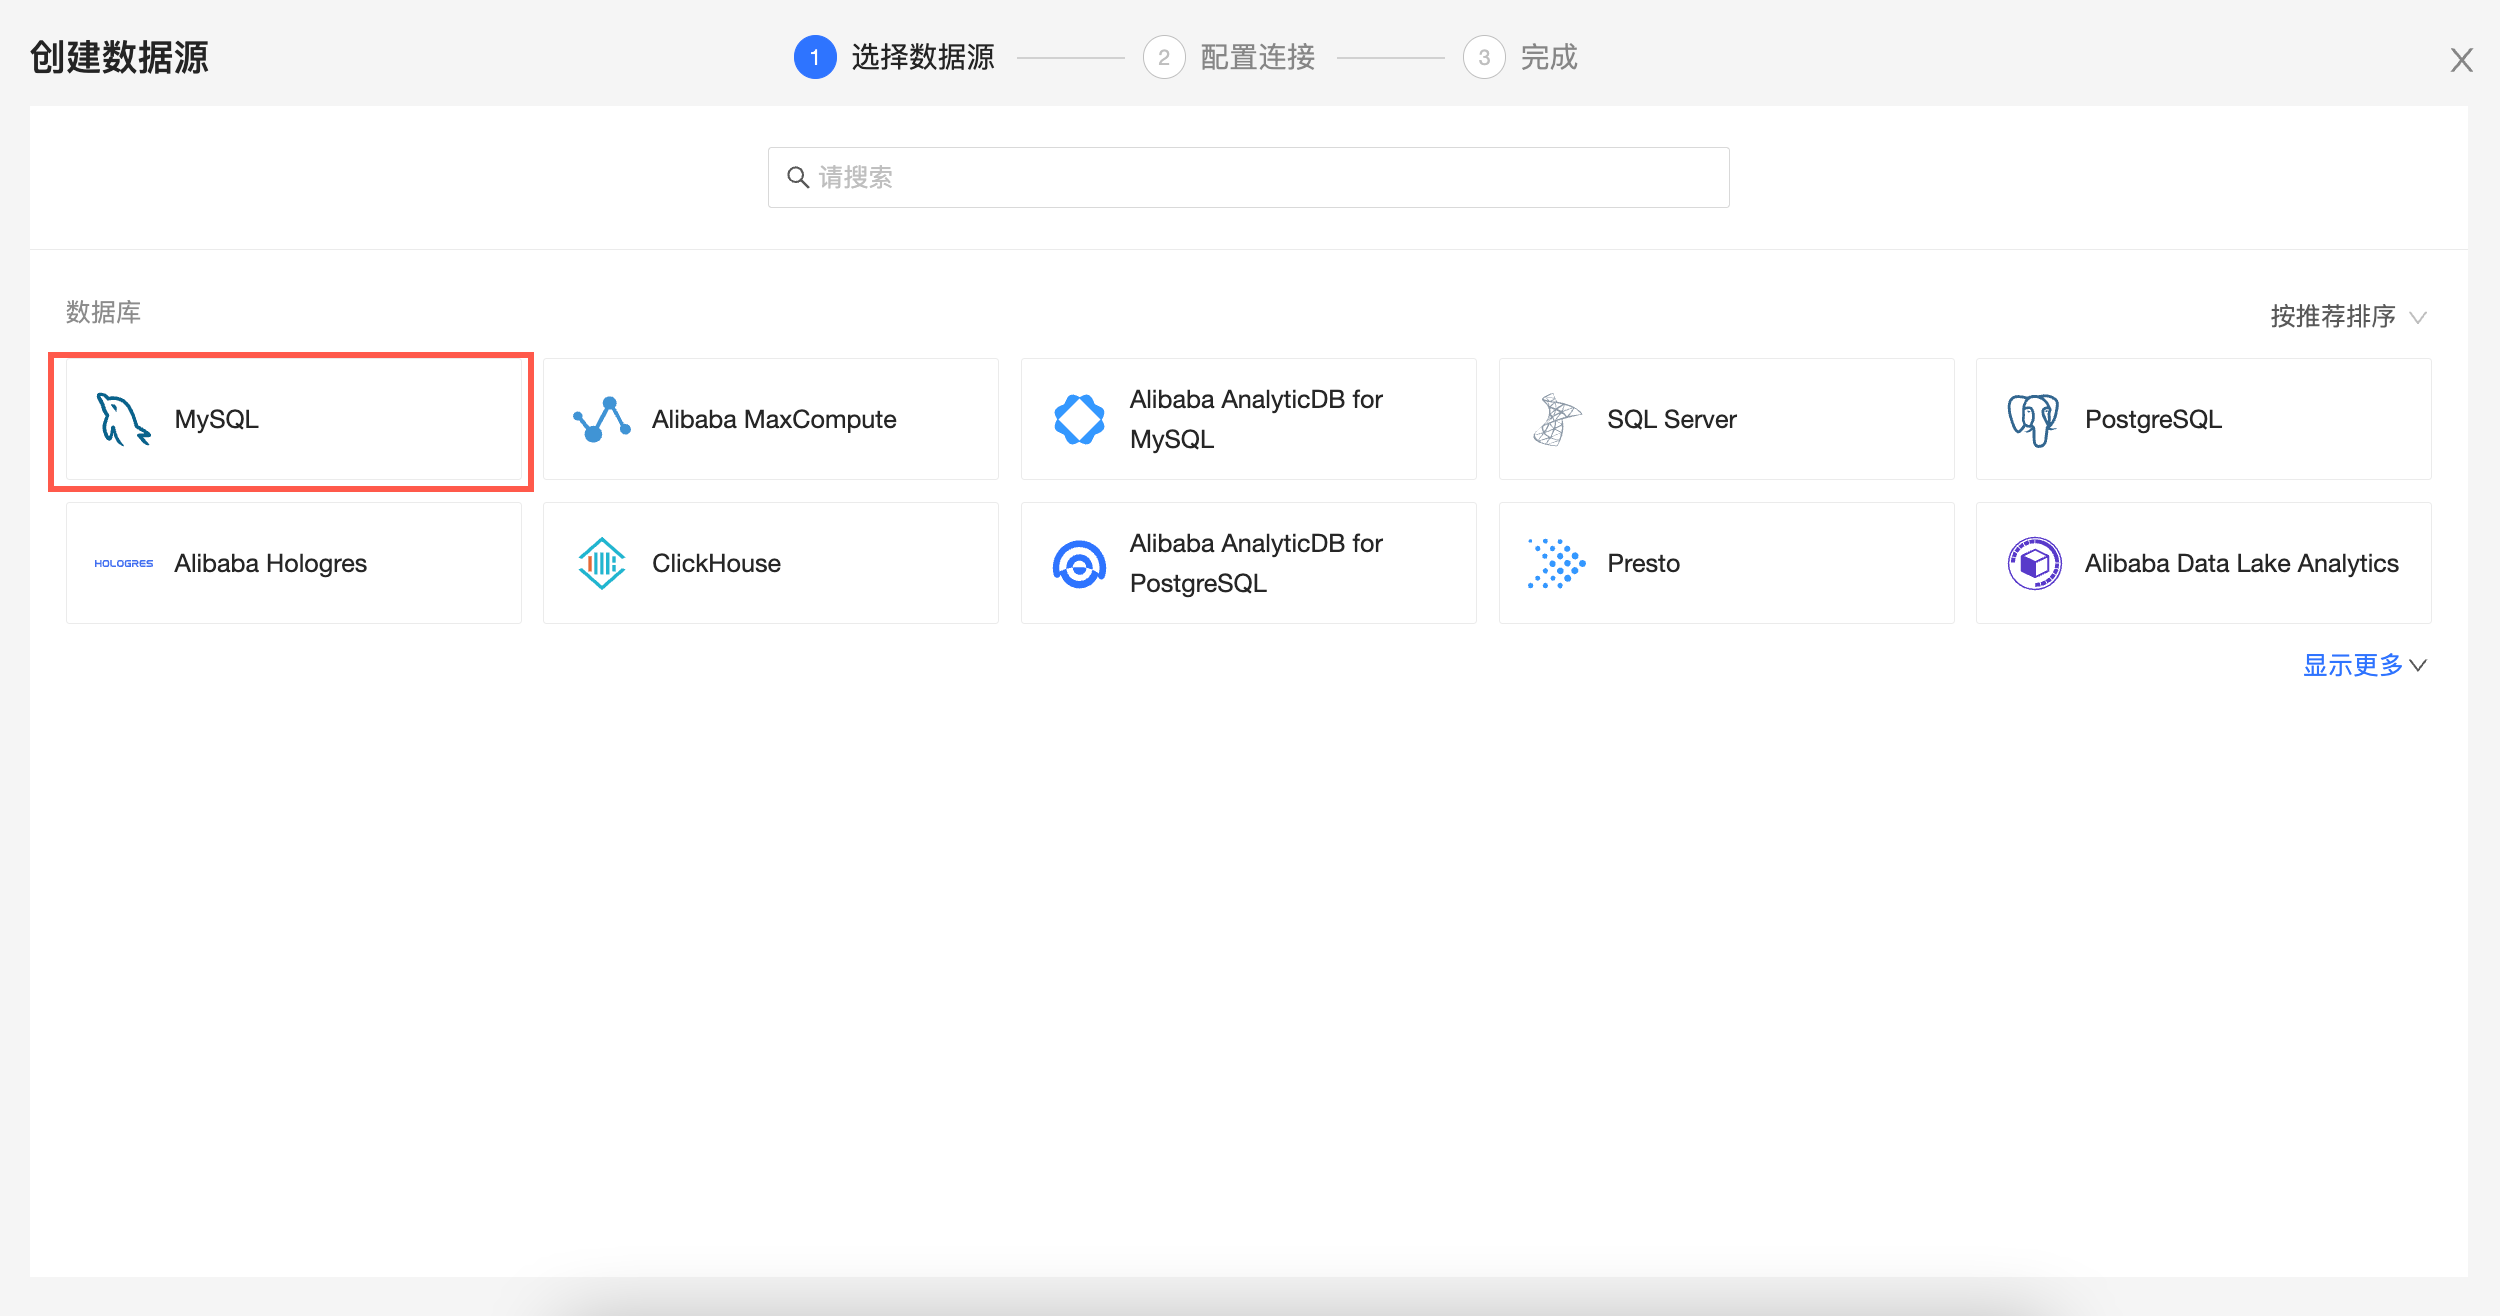The image size is (2500, 1316).
Task: Choose the ClickHouse label
Action: tap(716, 563)
